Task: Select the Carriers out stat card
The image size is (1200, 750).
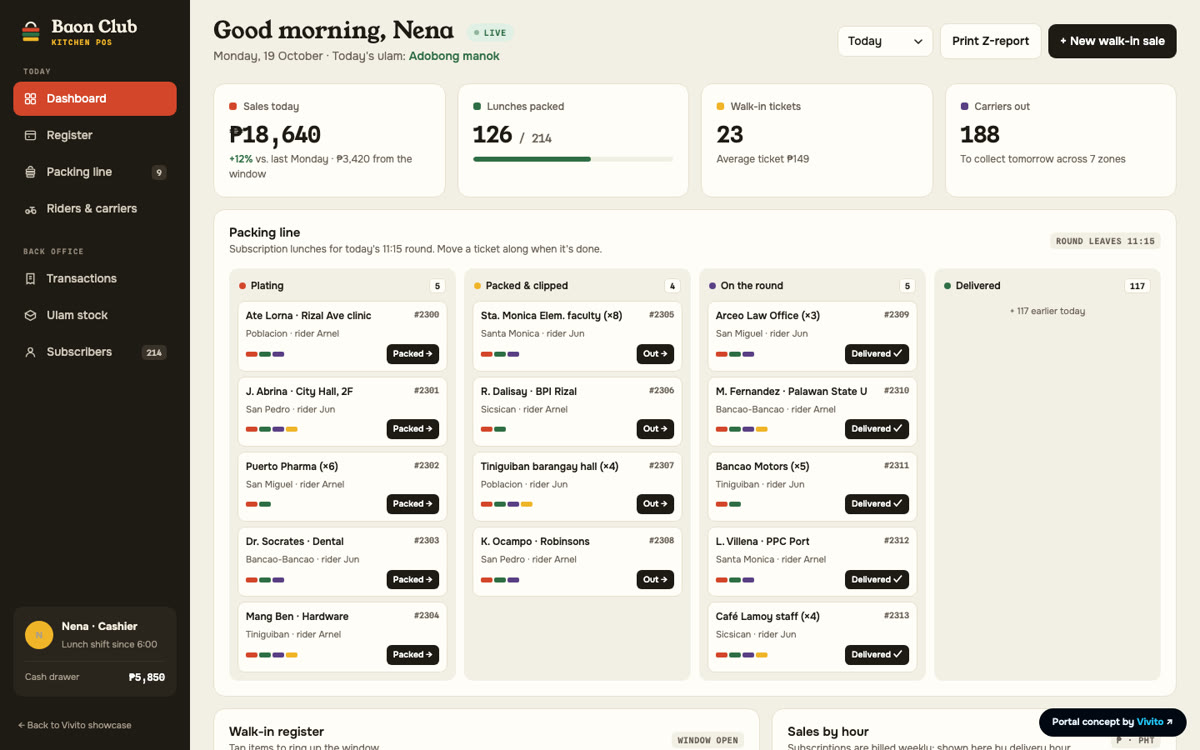Action: [x=1060, y=140]
